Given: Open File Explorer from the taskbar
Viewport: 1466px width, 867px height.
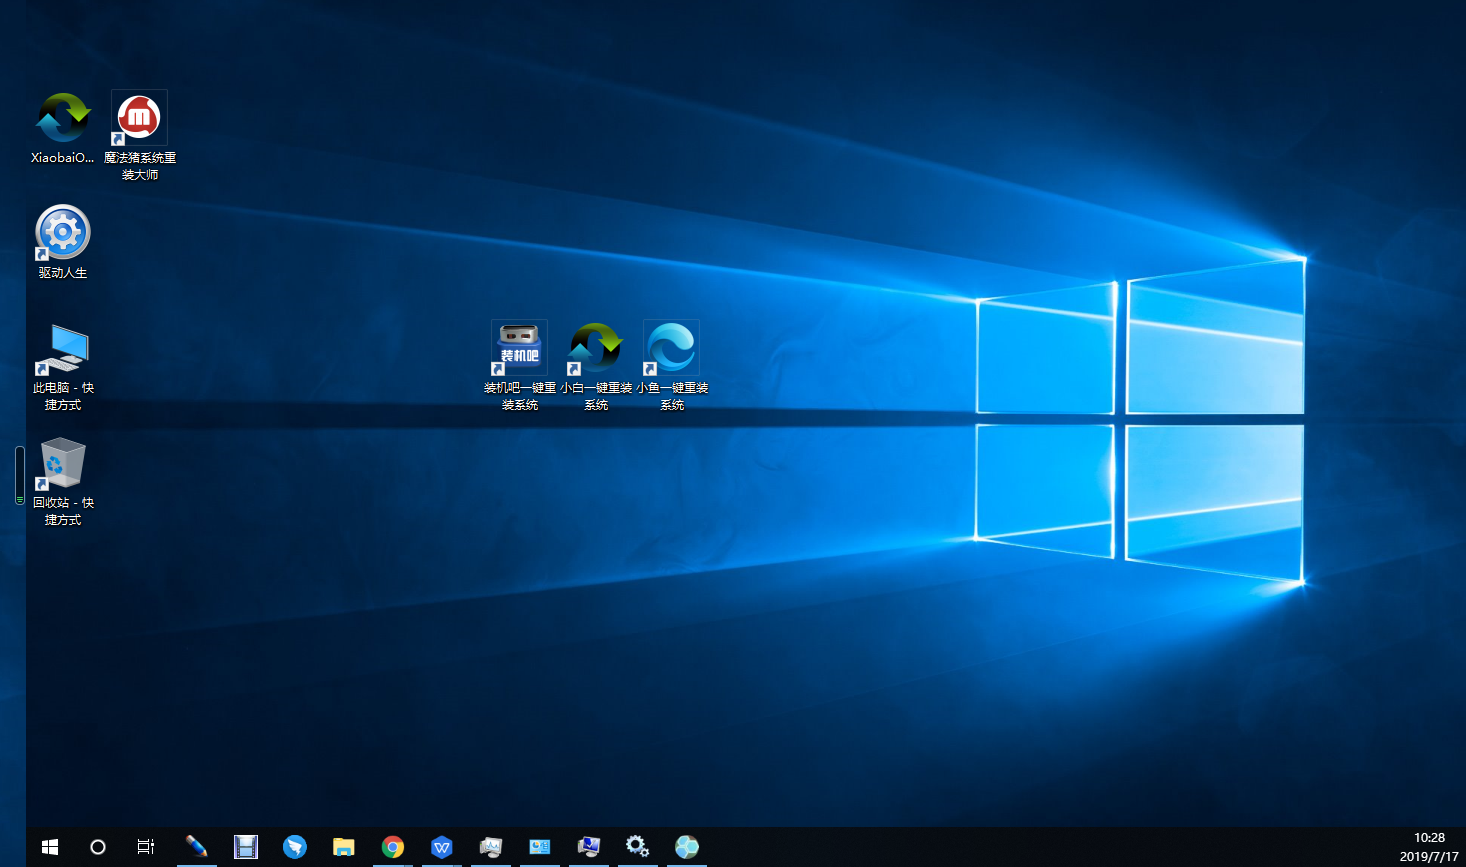Looking at the screenshot, I should 343,847.
